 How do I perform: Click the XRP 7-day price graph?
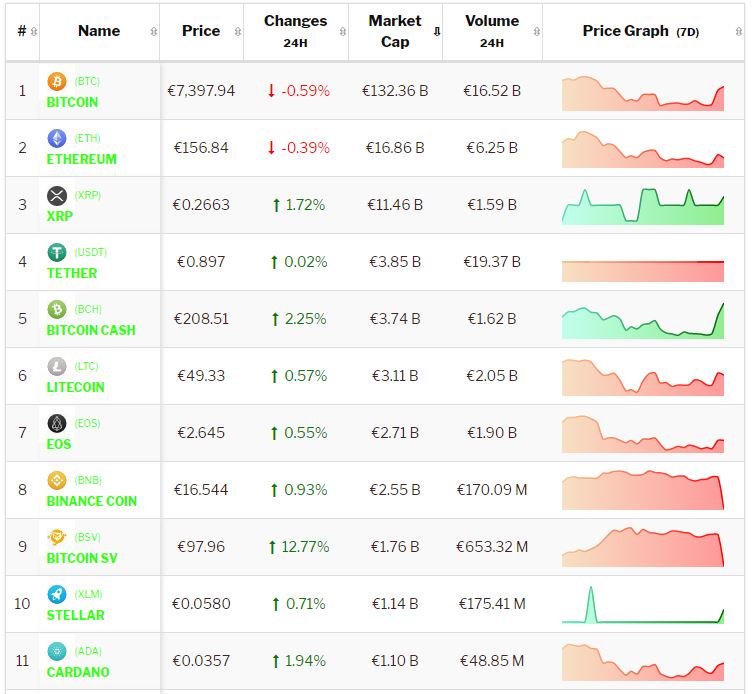point(642,205)
